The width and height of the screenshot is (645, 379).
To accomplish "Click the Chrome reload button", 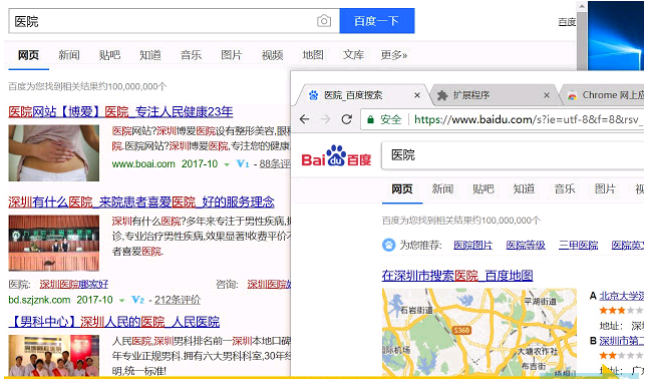I will (347, 119).
